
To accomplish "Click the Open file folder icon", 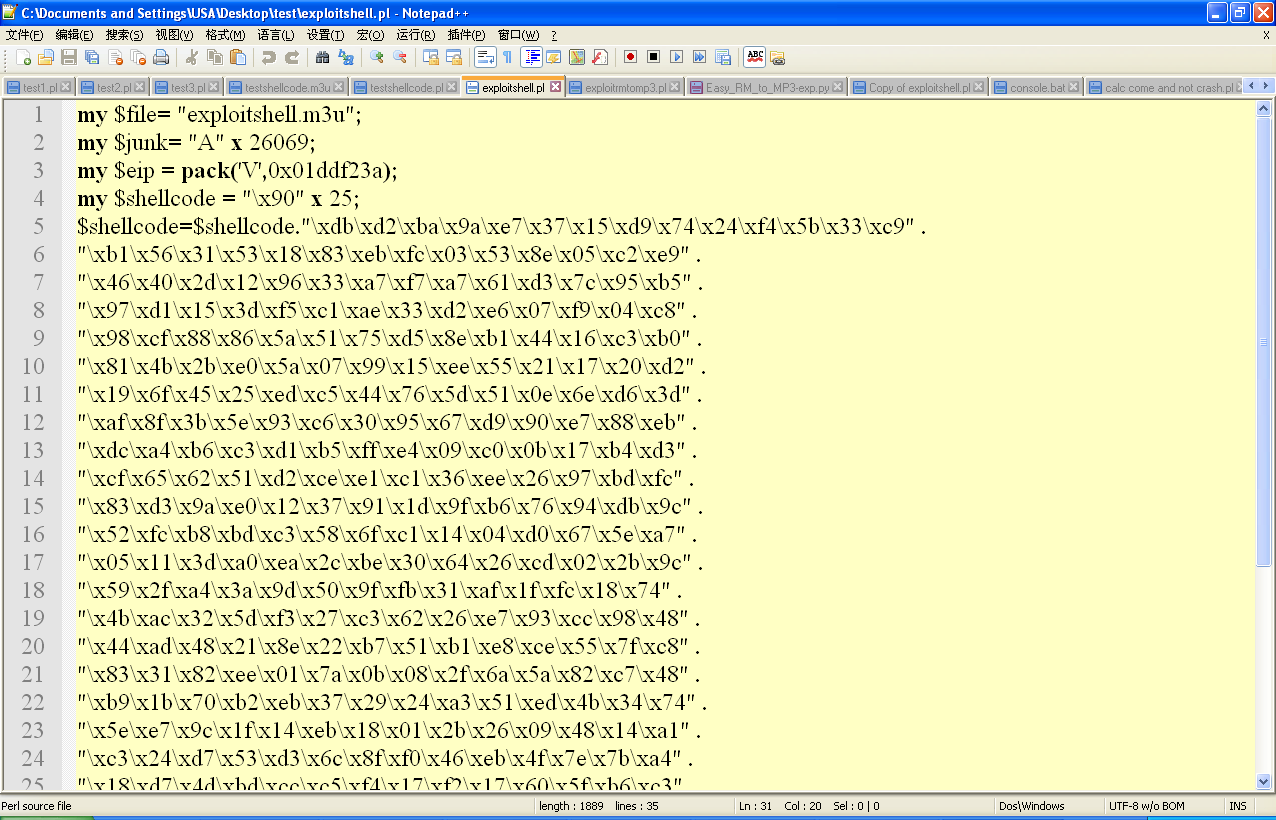I will [46, 57].
